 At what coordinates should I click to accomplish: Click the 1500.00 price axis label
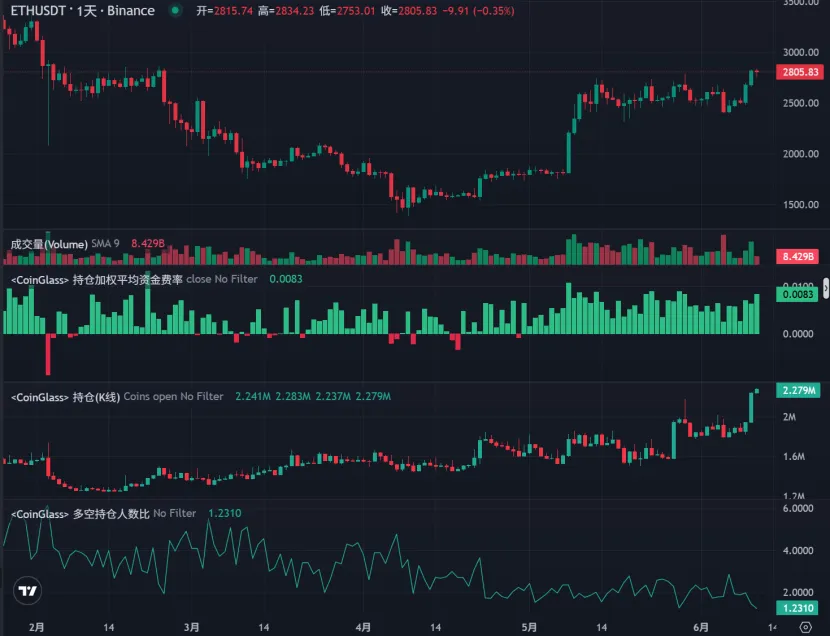[800, 204]
